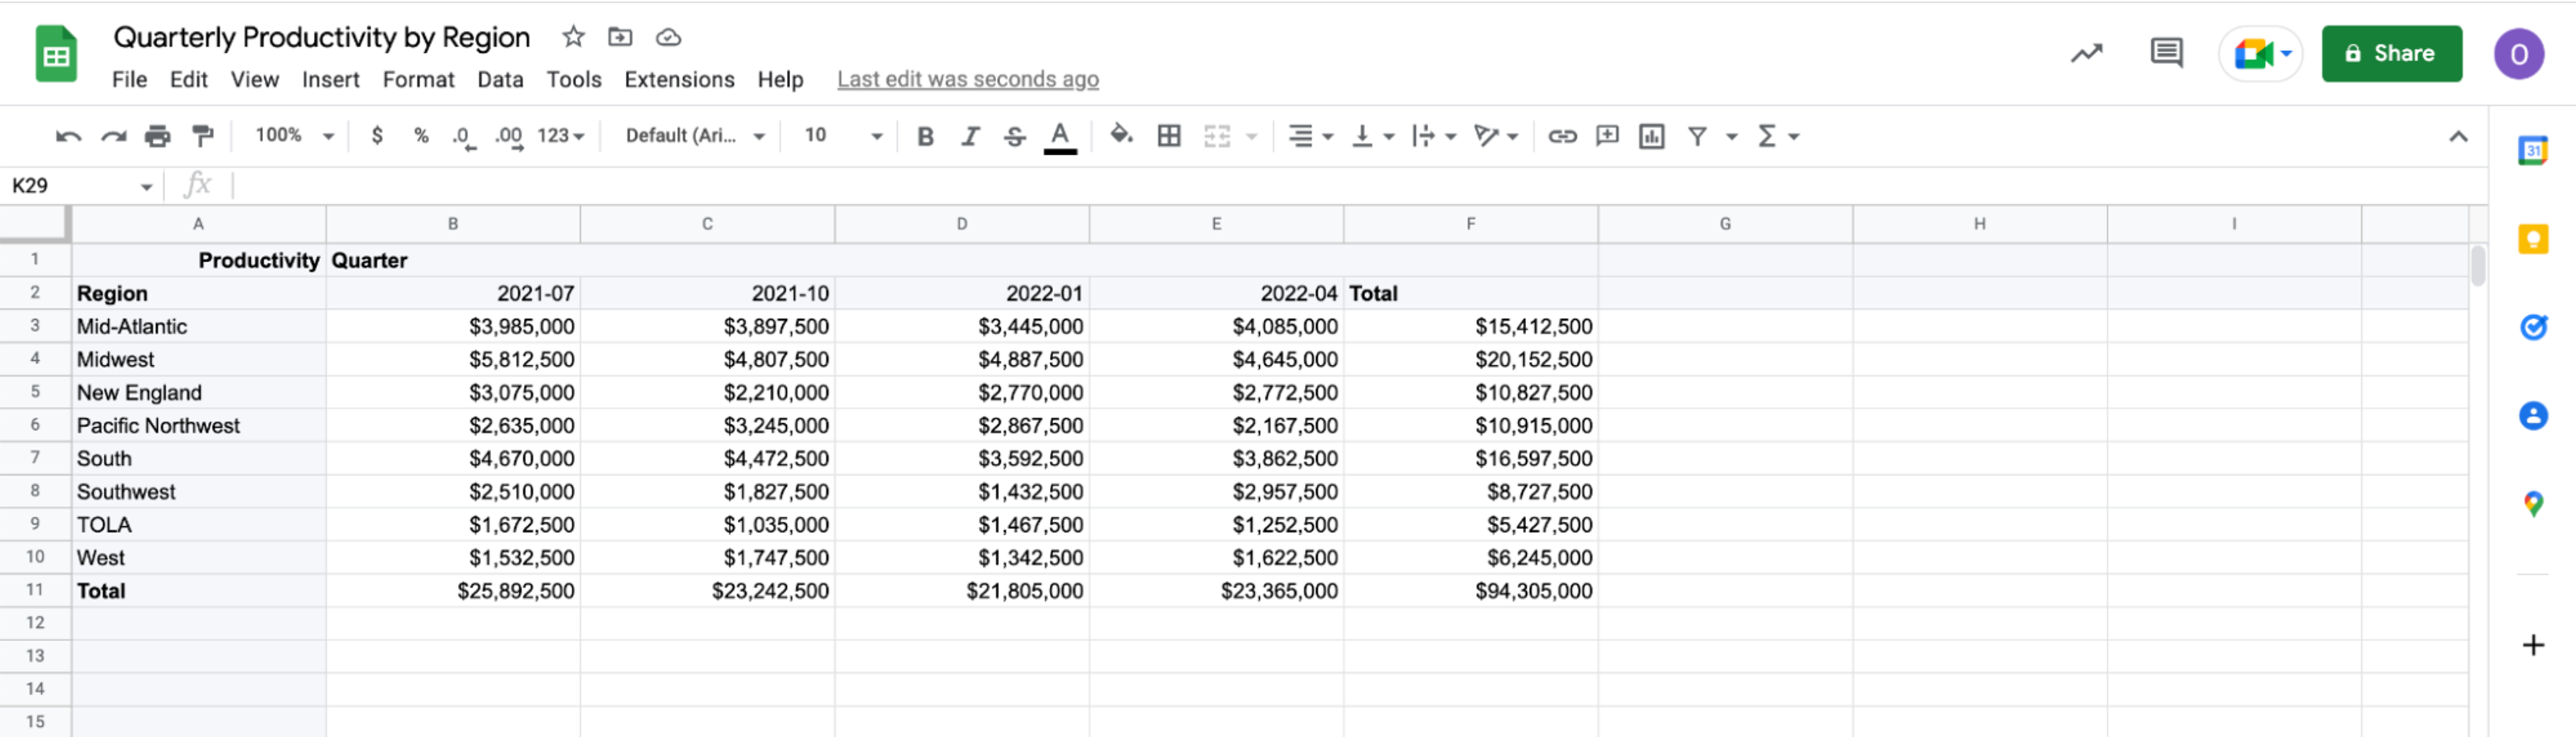The height and width of the screenshot is (737, 2576).
Task: Increase decimal places
Action: (509, 136)
